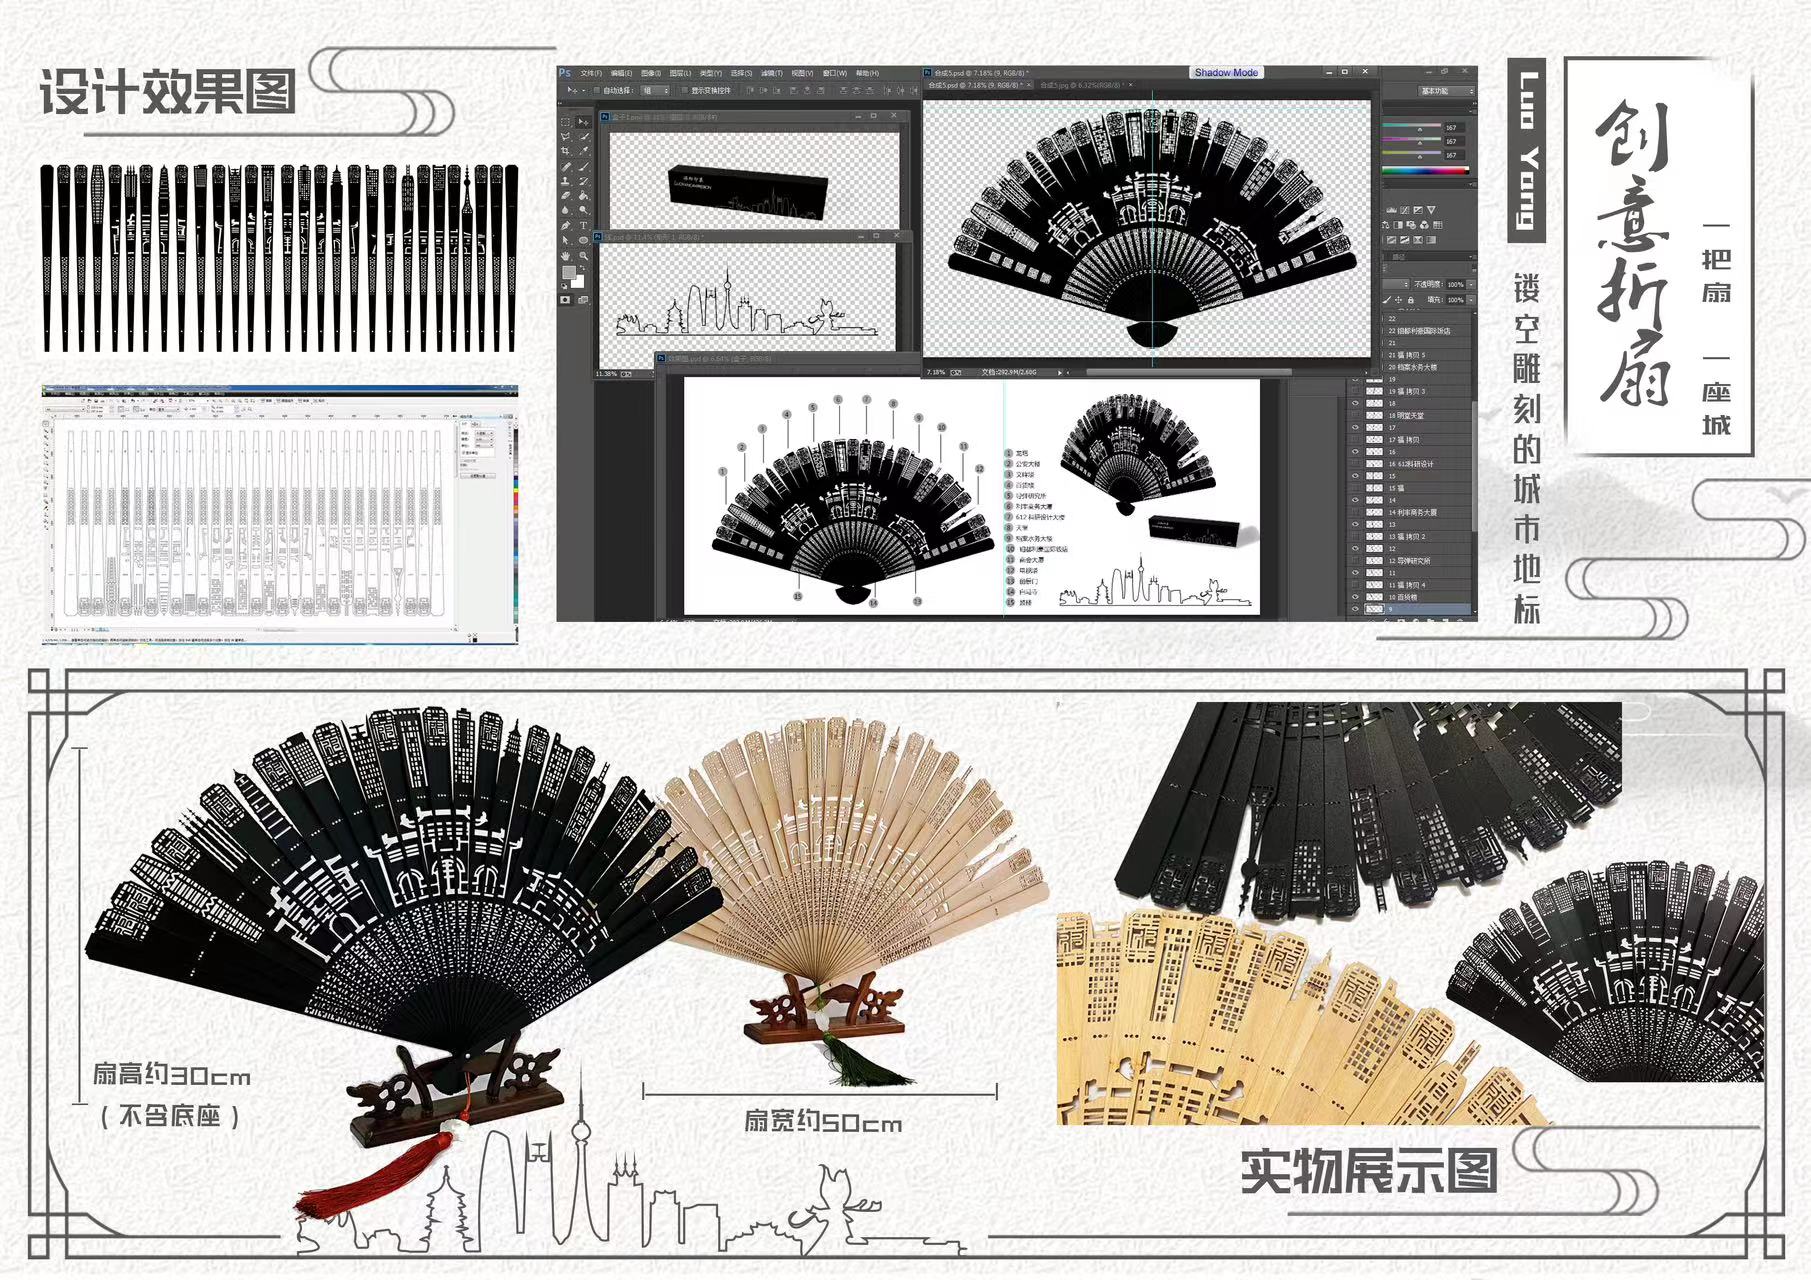Enable the 自动选择 checkbox

597,90
